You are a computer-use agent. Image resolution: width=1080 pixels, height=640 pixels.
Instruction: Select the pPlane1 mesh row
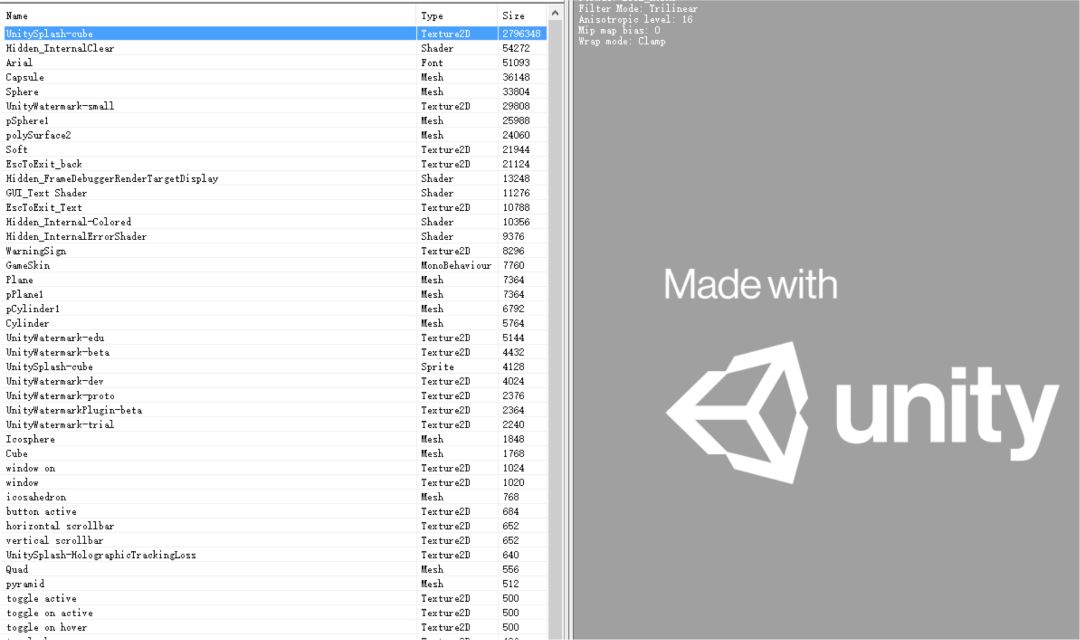[276, 294]
